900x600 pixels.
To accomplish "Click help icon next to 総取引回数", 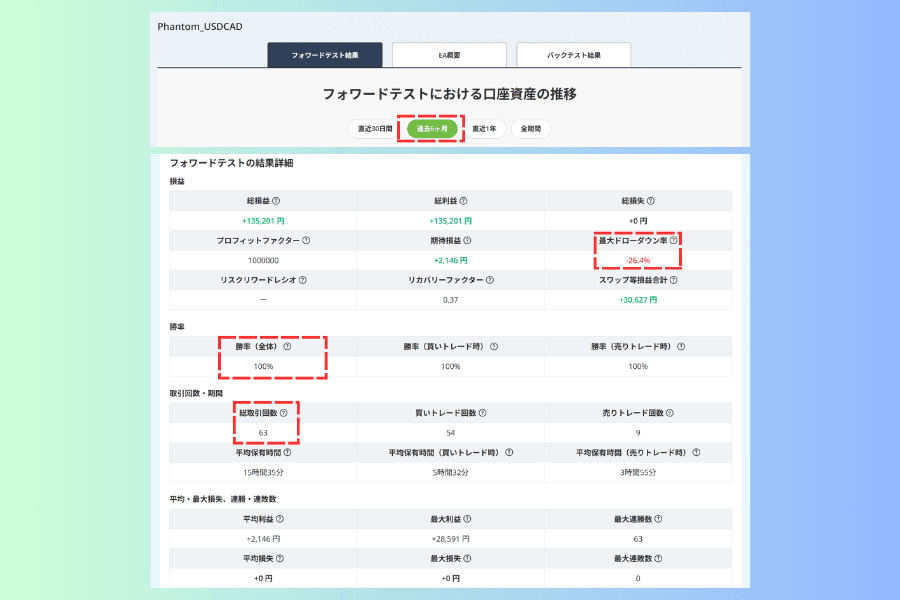I will tap(284, 413).
